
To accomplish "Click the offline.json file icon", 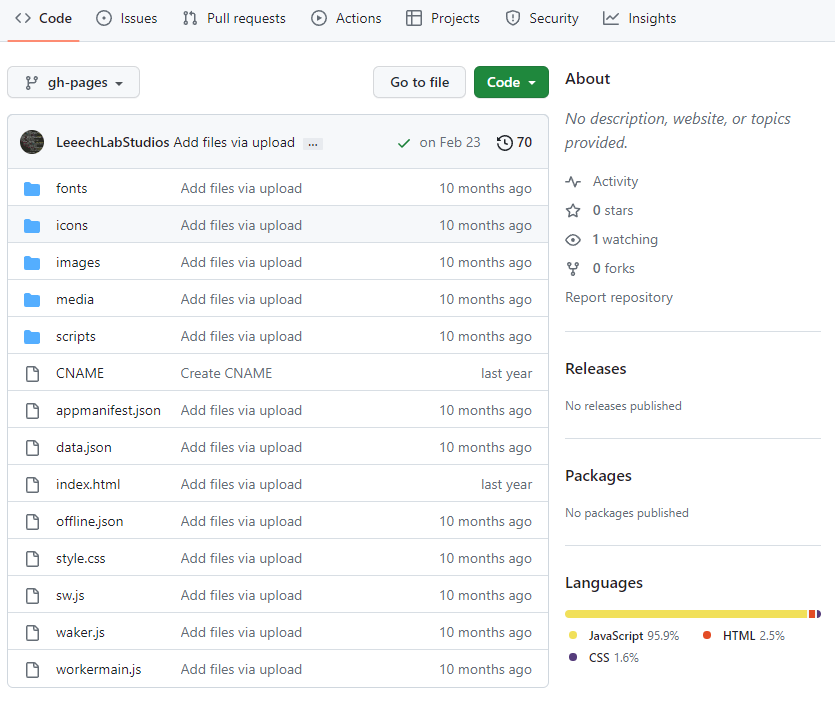I will (x=32, y=522).
